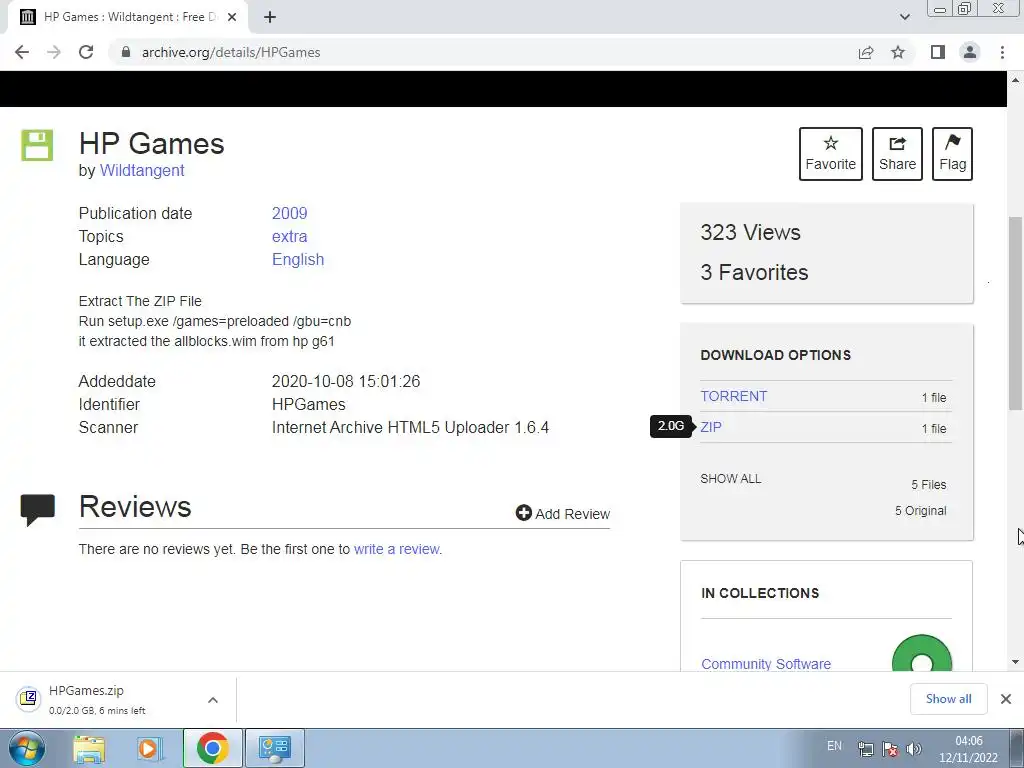
Task: Click the browser Back arrow
Action: pos(22,52)
